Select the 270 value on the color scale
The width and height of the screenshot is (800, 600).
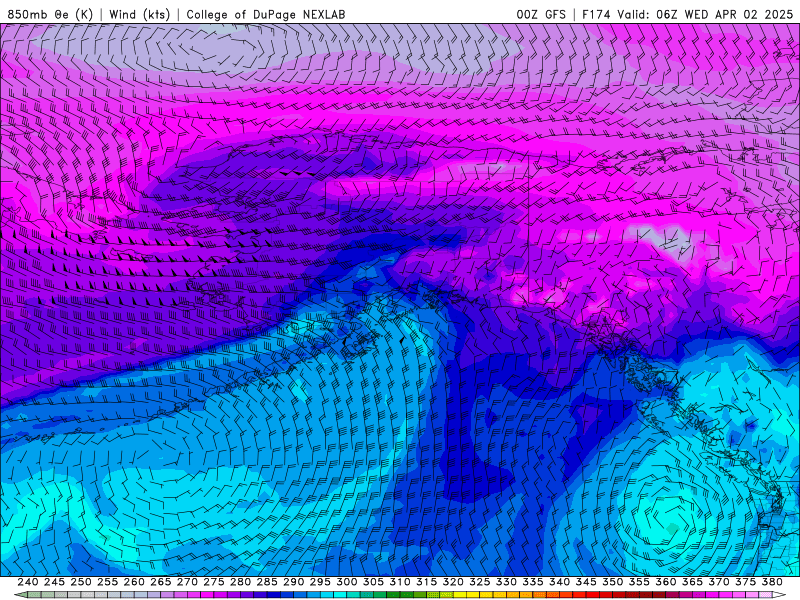click(187, 582)
